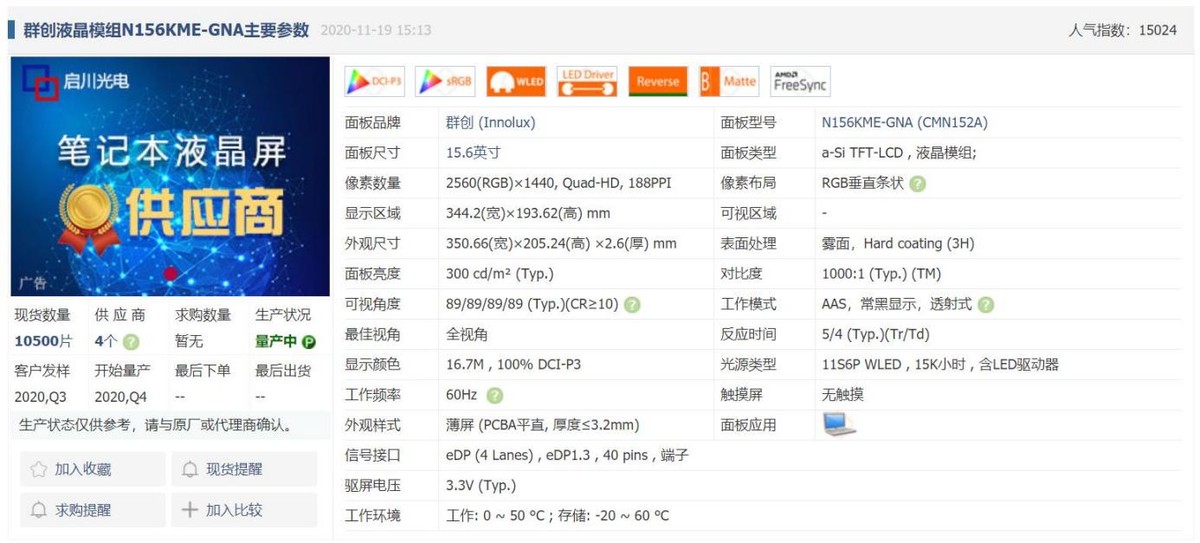Open help icon next to 可视角度 value

[633, 305]
